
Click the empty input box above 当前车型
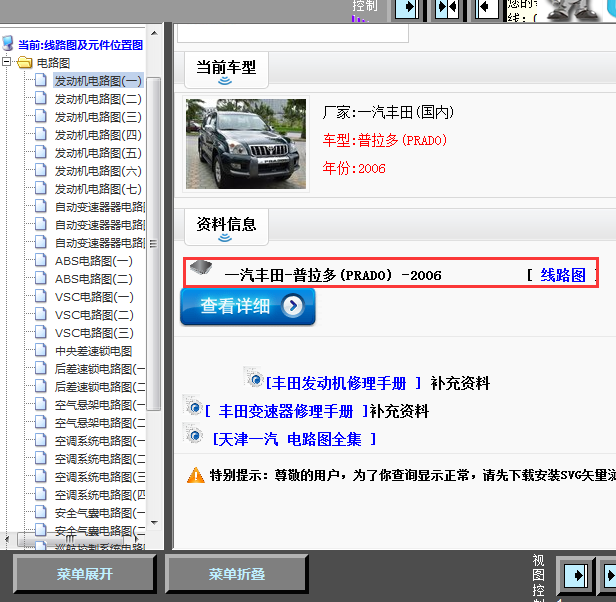click(x=293, y=33)
